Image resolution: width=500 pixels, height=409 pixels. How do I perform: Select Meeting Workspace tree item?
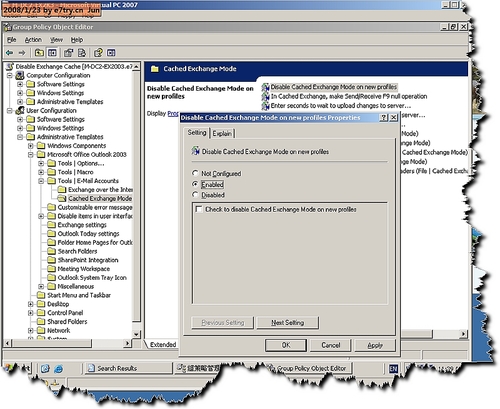click(84, 269)
